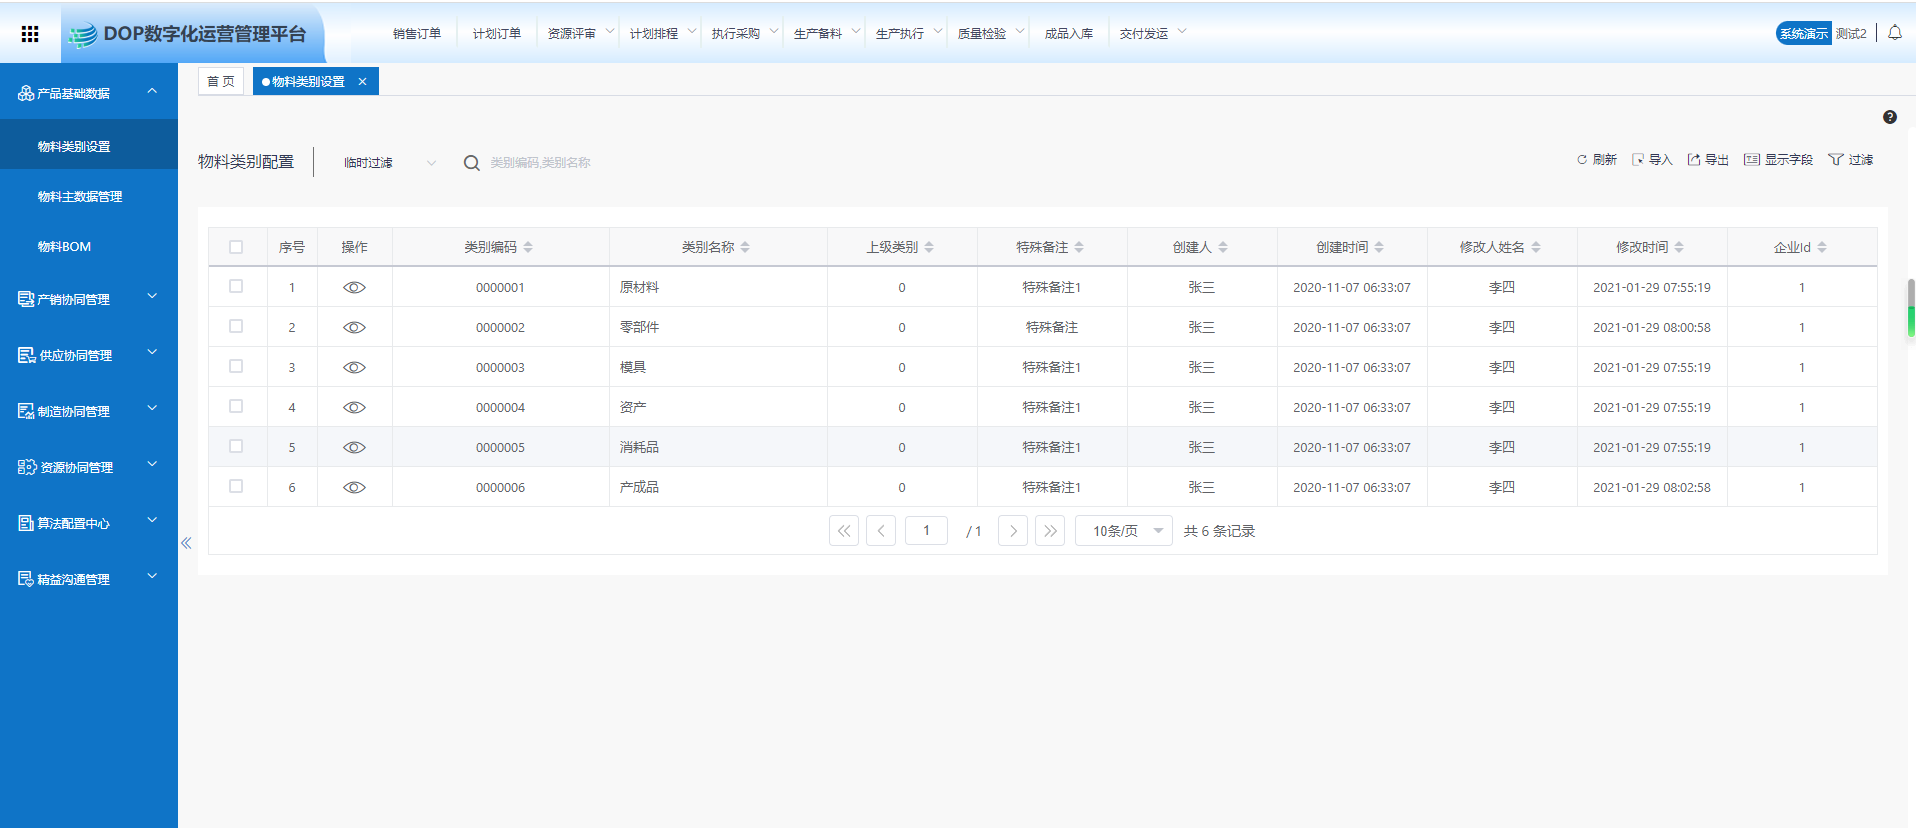Click the 刷新 refresh button

(x=1597, y=160)
